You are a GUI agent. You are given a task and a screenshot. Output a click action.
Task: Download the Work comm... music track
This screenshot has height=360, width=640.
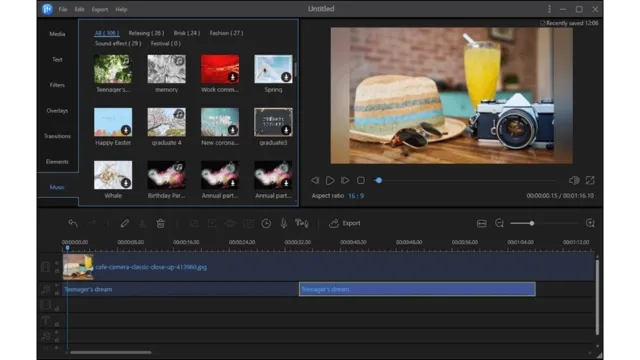(233, 77)
